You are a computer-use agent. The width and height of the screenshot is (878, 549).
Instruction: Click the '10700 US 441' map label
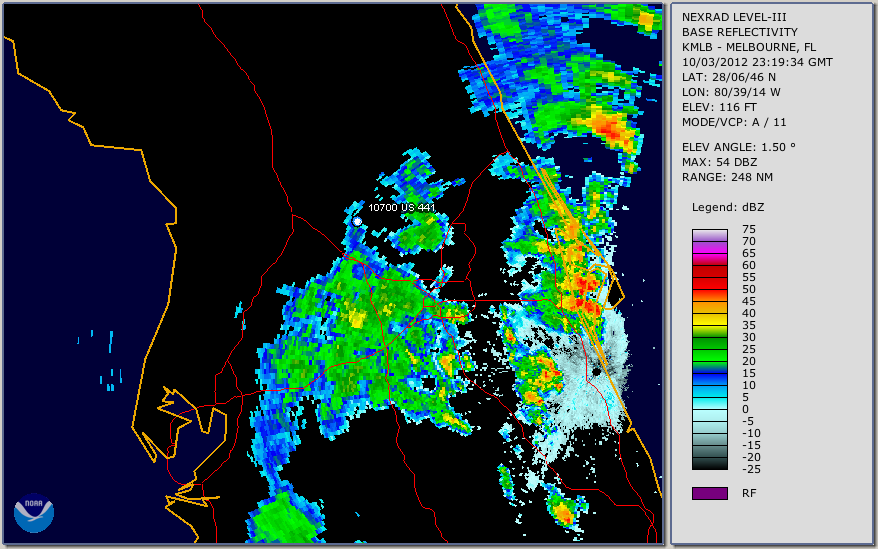(401, 207)
